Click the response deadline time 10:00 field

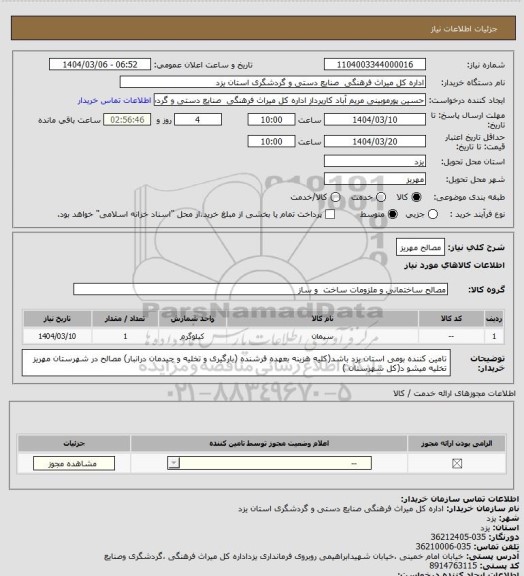coord(272,120)
